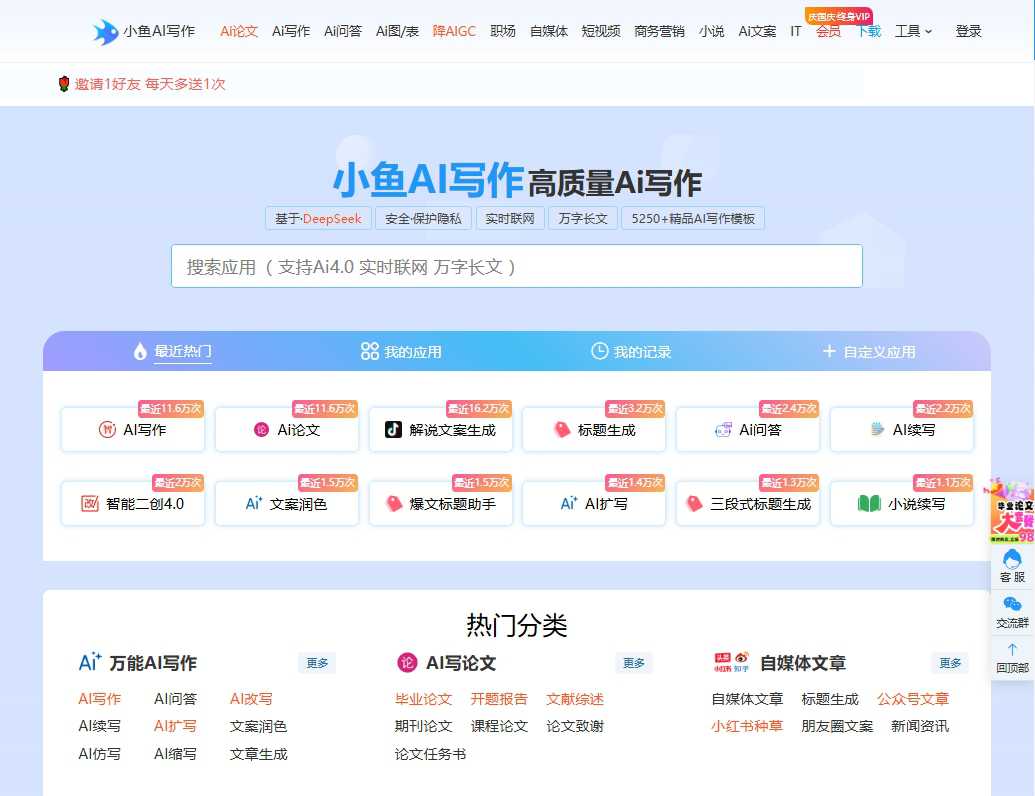Switch to the 我的记录 tab

633,351
